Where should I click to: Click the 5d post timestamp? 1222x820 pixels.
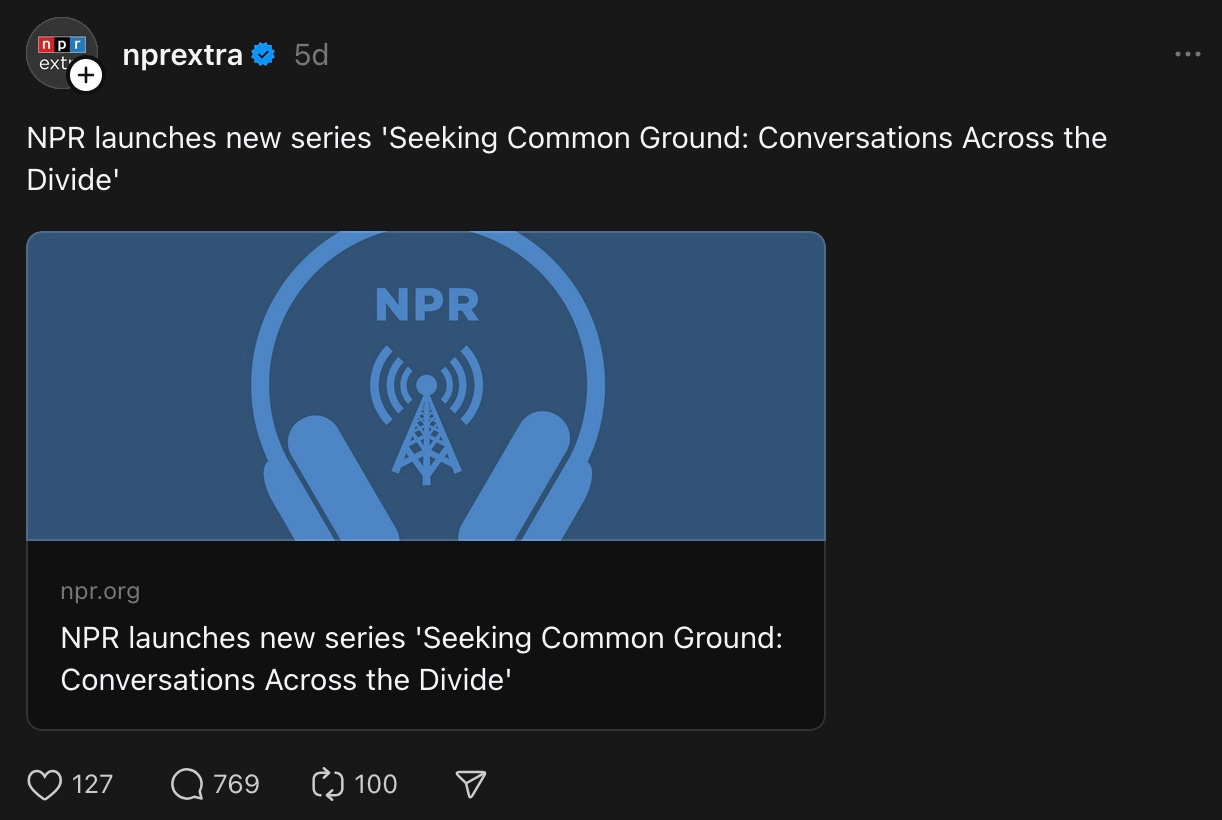click(311, 55)
